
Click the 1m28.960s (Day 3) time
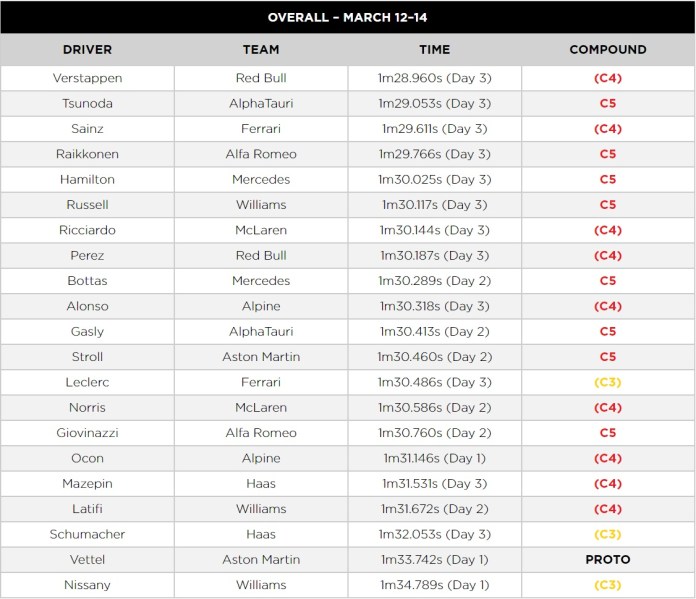(x=435, y=78)
